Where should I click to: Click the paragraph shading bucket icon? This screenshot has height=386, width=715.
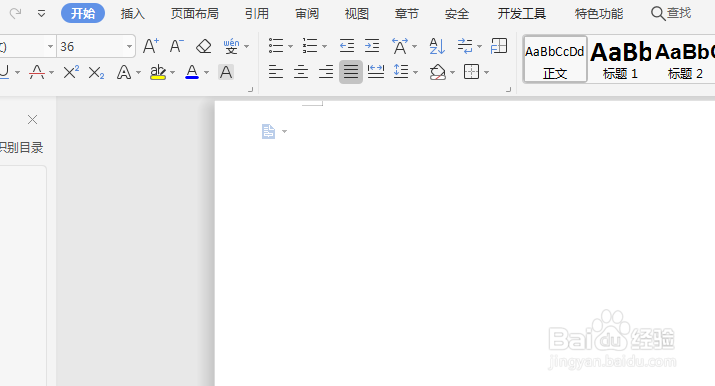438,72
